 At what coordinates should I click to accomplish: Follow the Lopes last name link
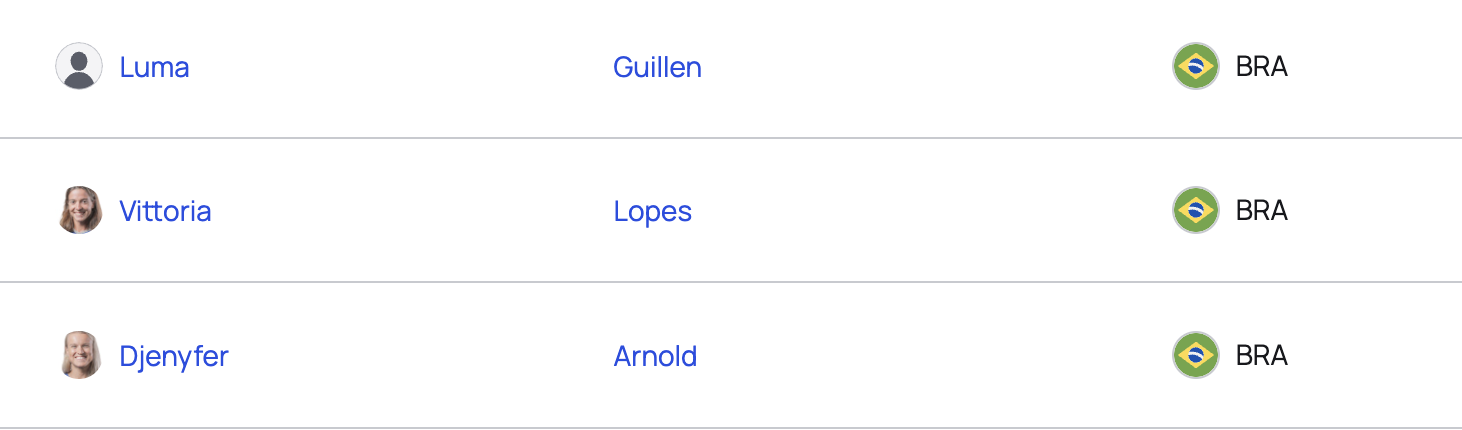(x=653, y=212)
